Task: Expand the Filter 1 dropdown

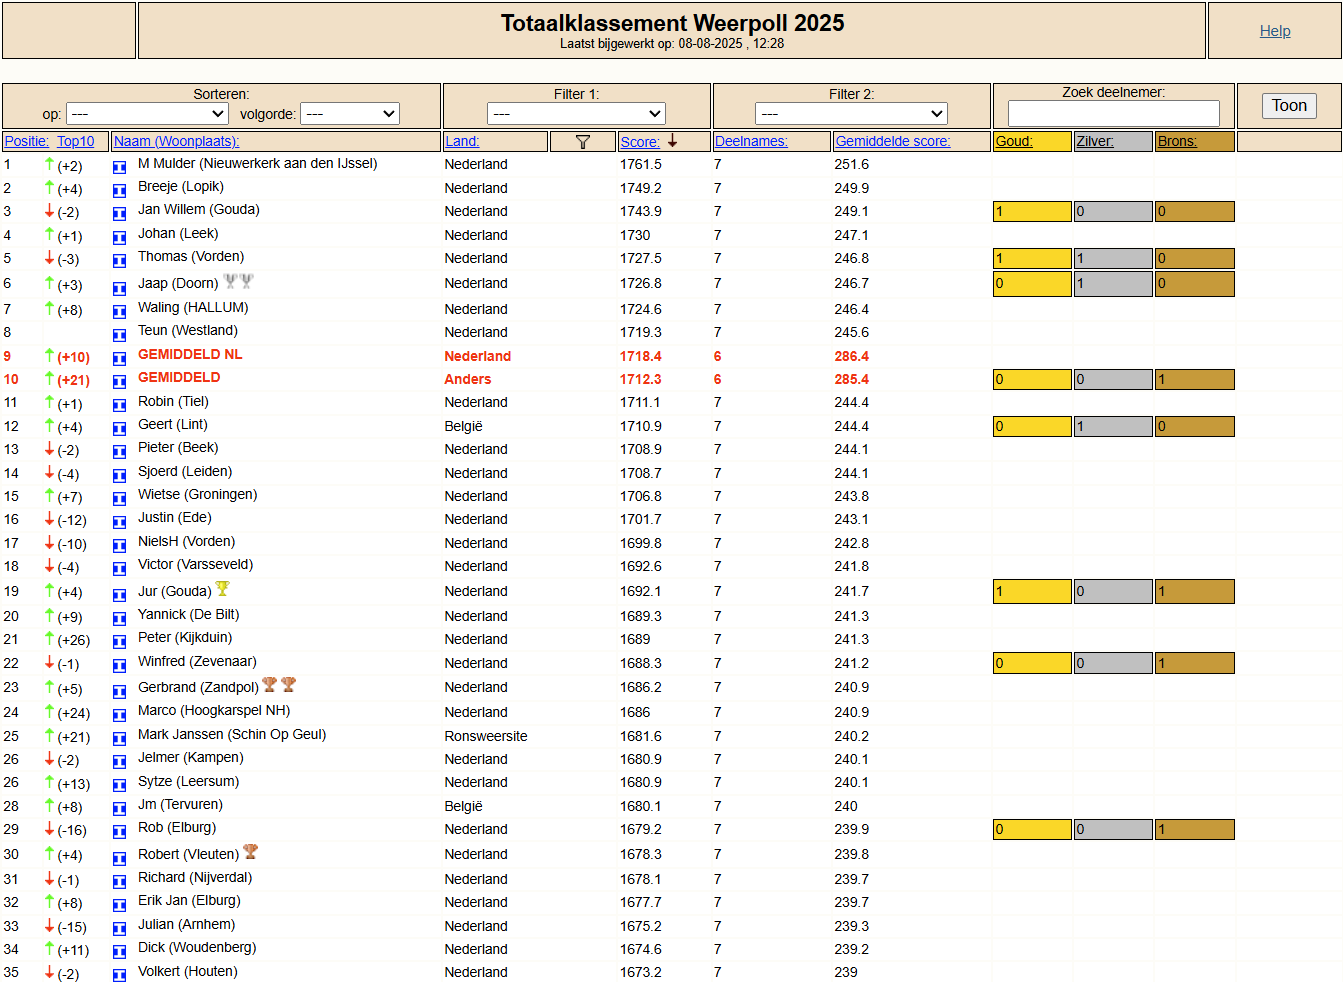Action: 576,114
